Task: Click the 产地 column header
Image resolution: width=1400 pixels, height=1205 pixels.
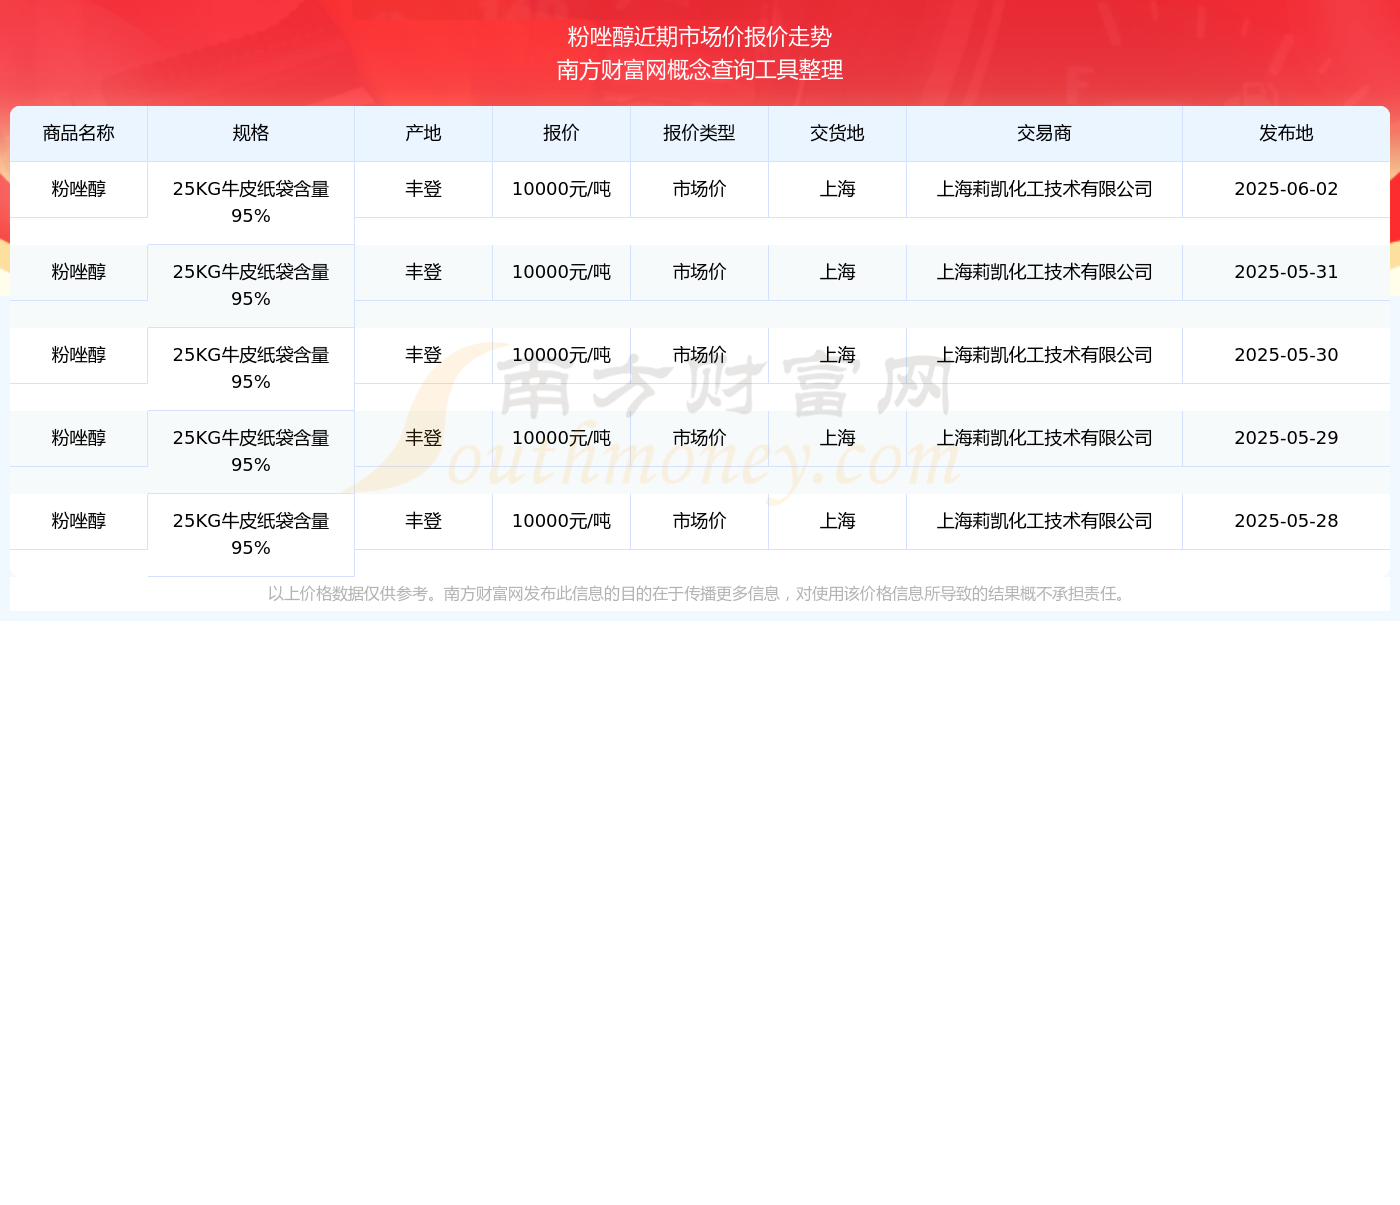Action: [424, 134]
